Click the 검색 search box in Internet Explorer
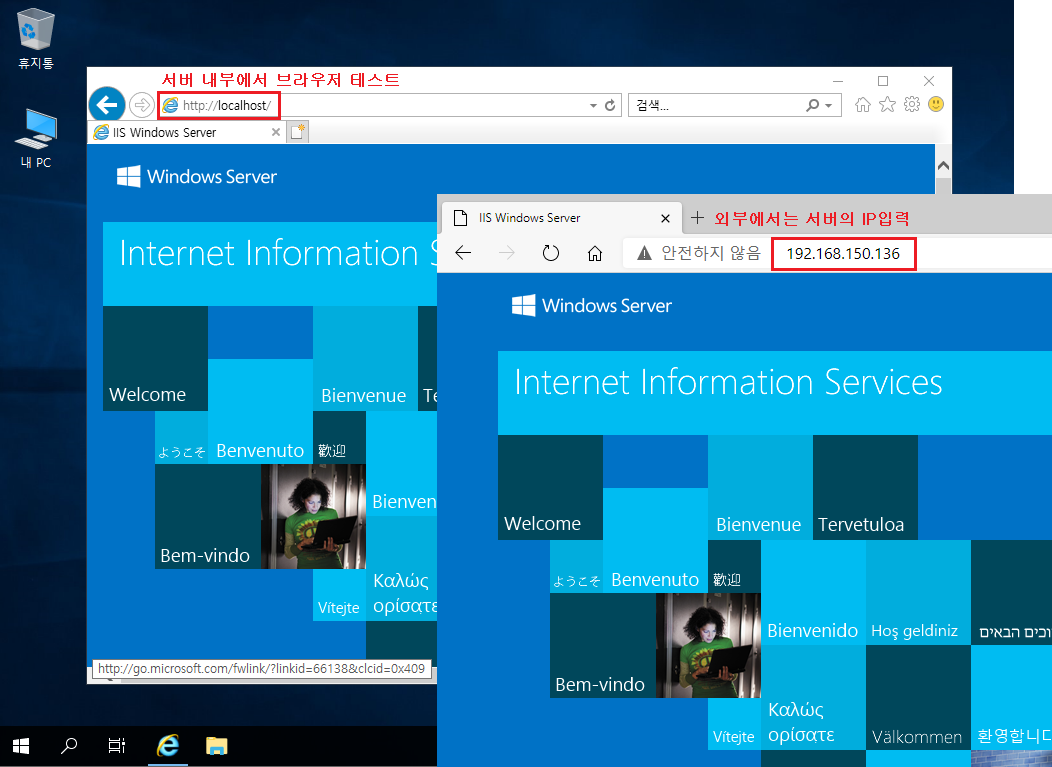 717,105
